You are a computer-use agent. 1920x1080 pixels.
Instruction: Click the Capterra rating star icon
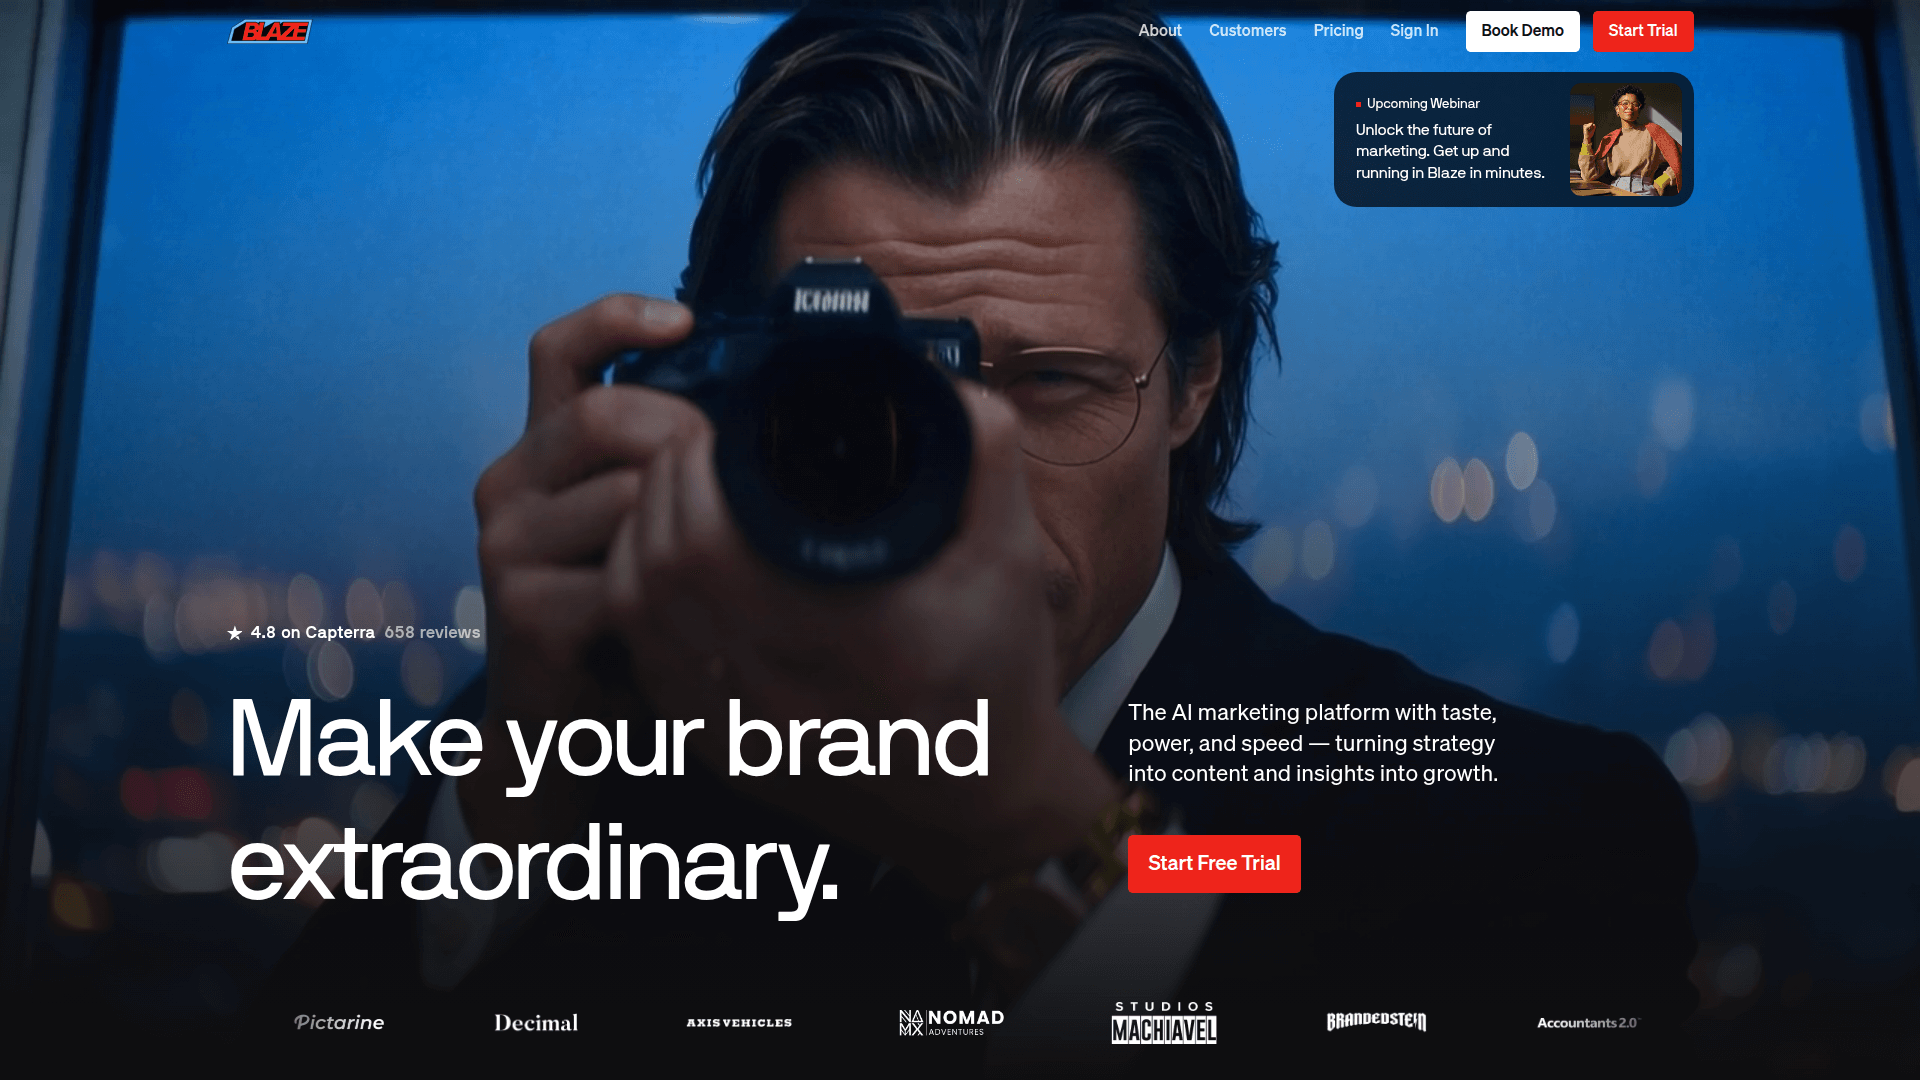235,633
